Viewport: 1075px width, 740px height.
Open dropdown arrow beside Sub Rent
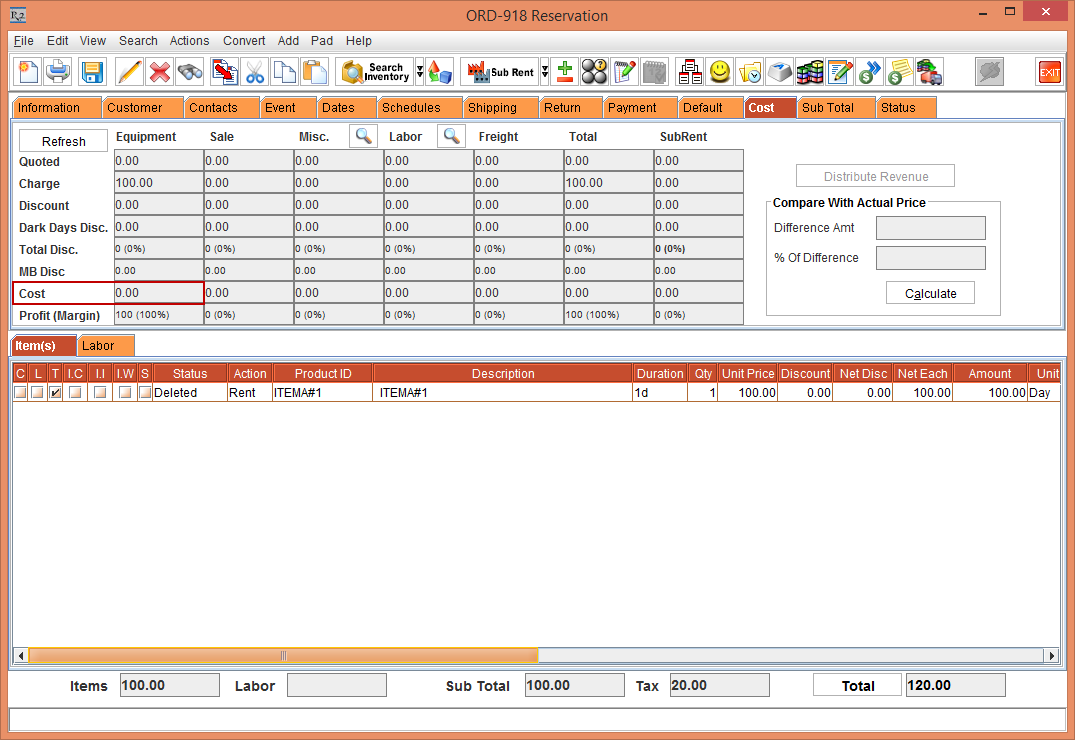(545, 72)
